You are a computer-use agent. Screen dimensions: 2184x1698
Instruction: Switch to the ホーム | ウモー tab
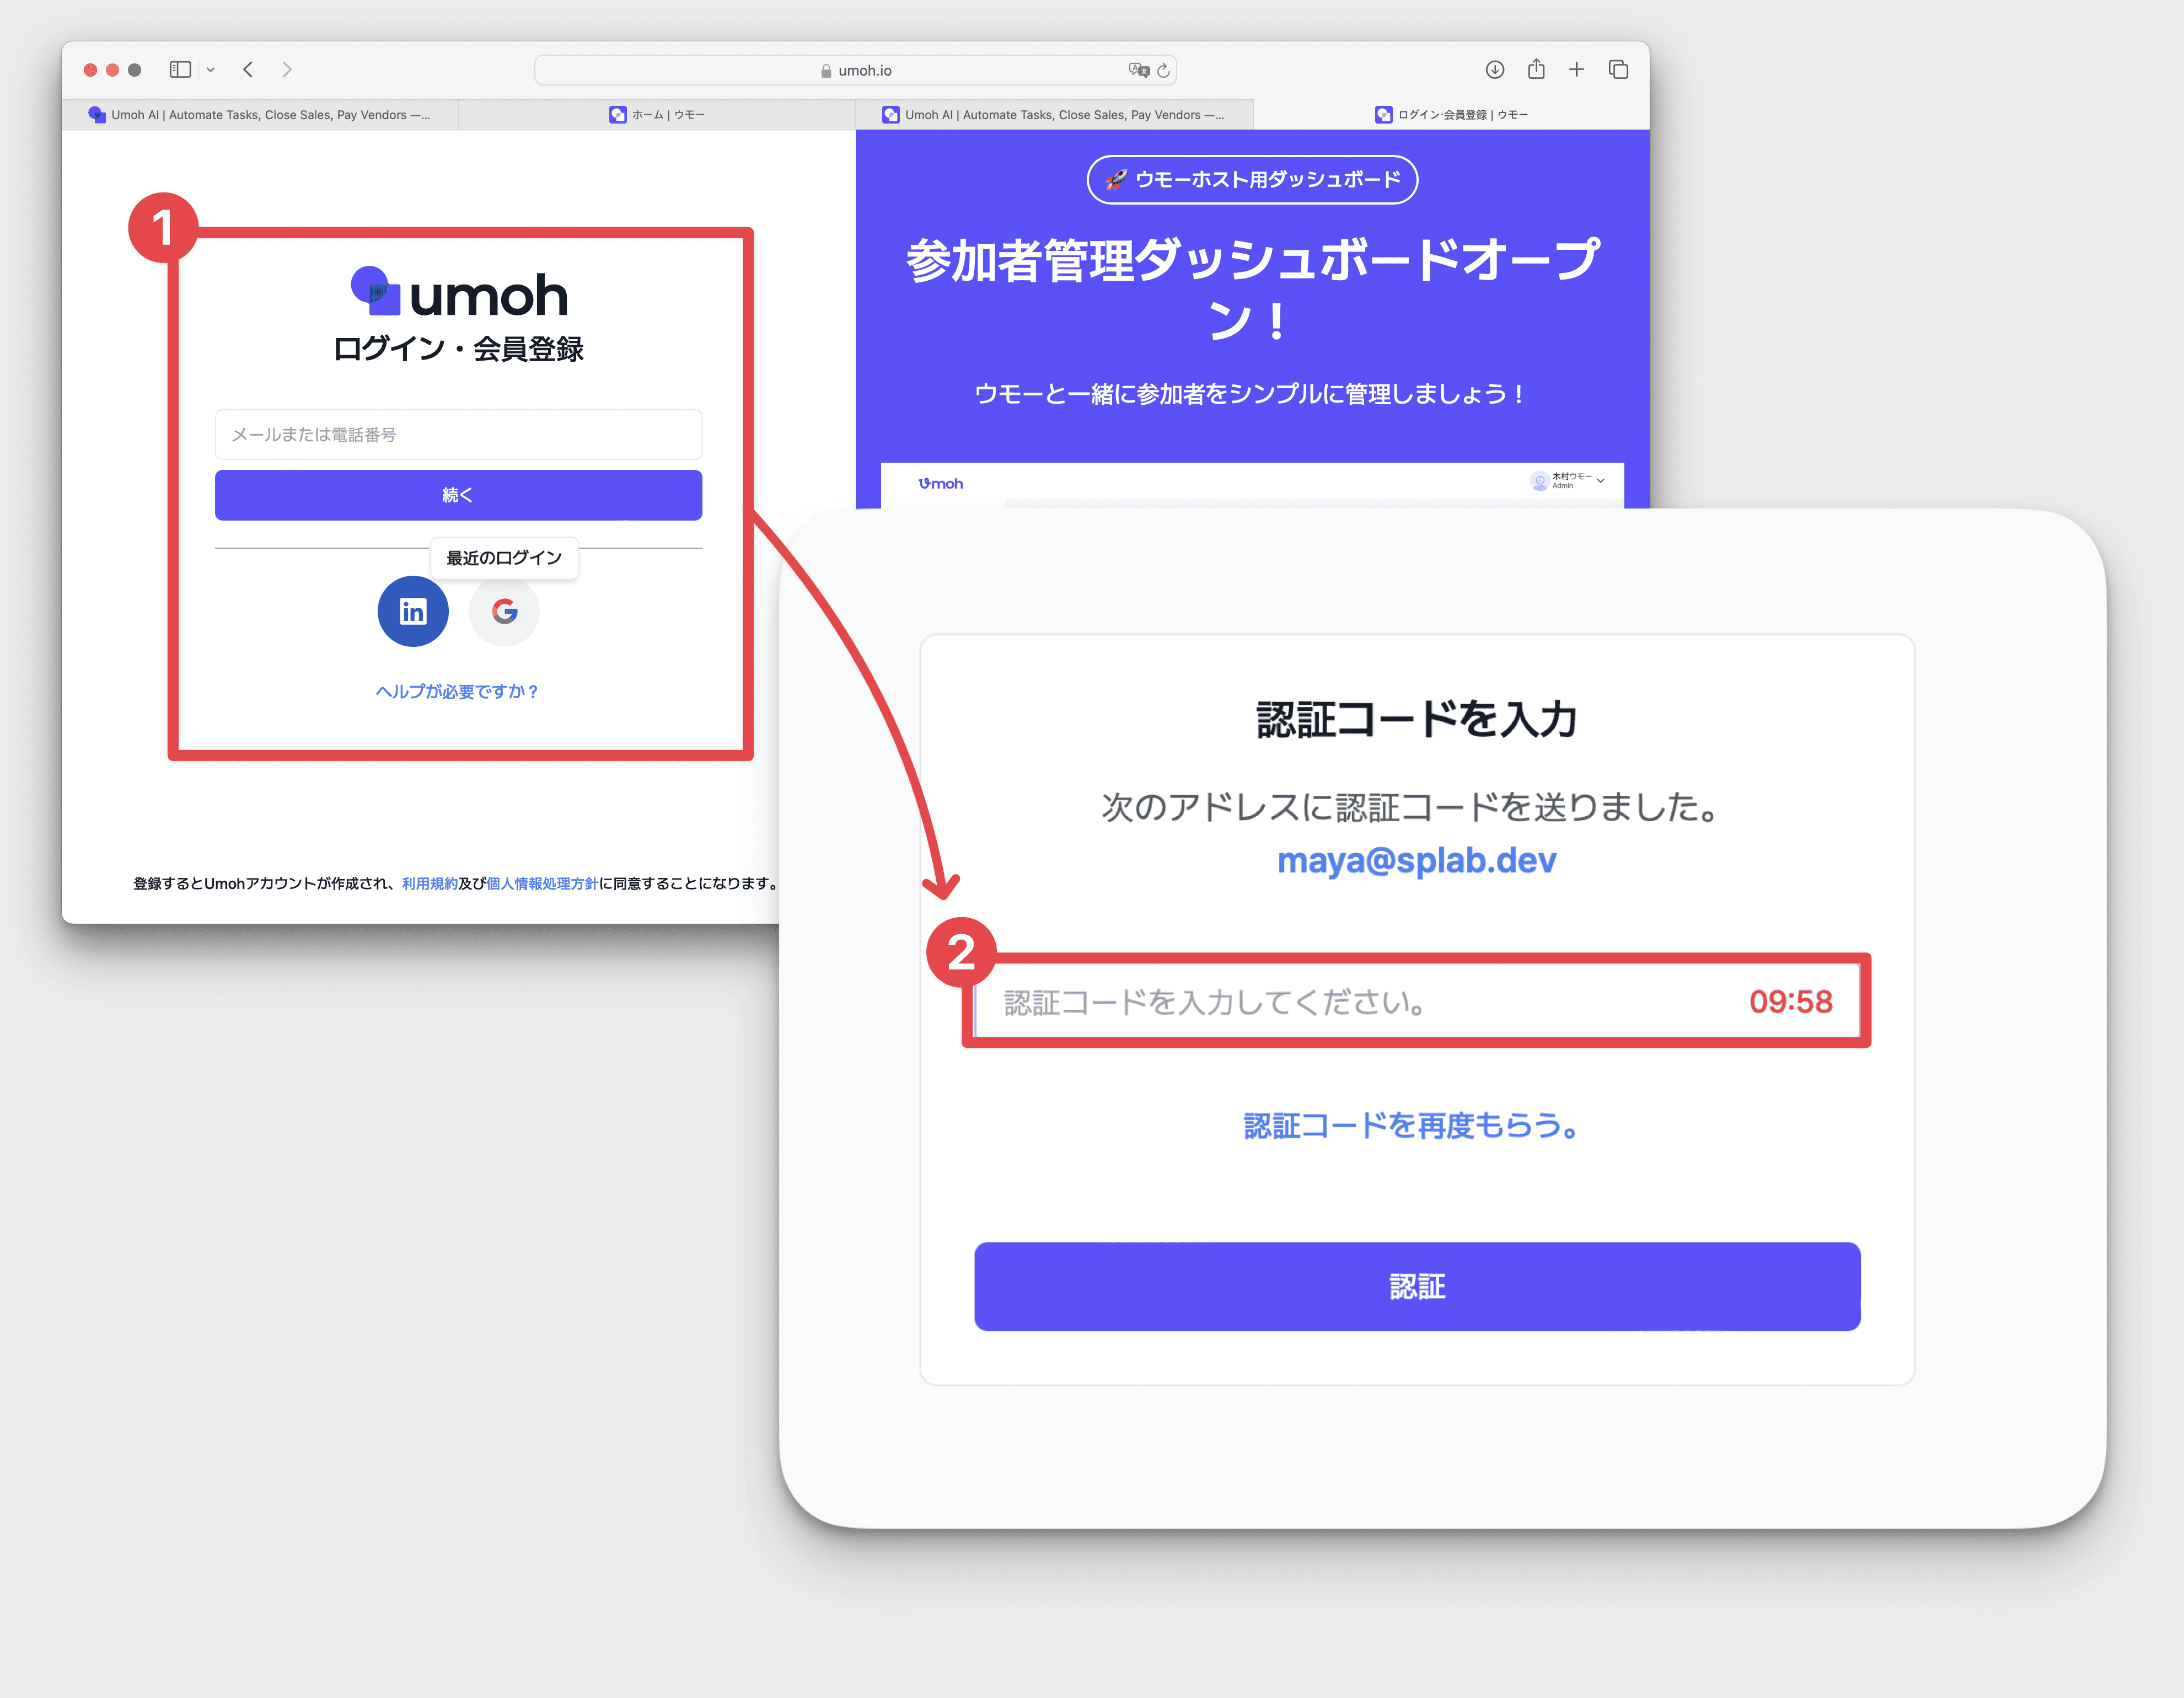tap(657, 115)
